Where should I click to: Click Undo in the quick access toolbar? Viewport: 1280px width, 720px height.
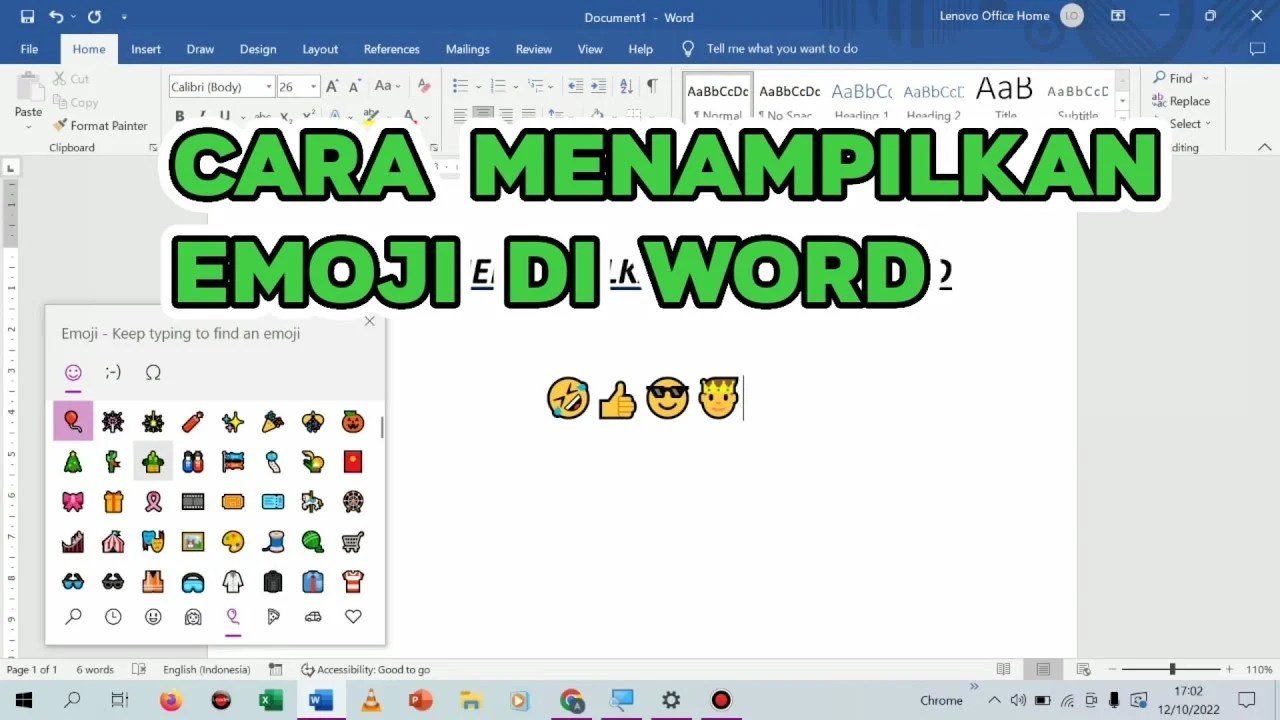click(x=56, y=17)
